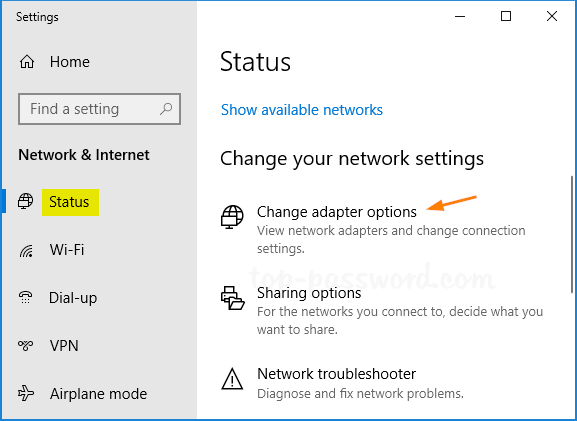Screen dimensions: 577x421
Task: Open Change adapter options
Action: tap(337, 212)
